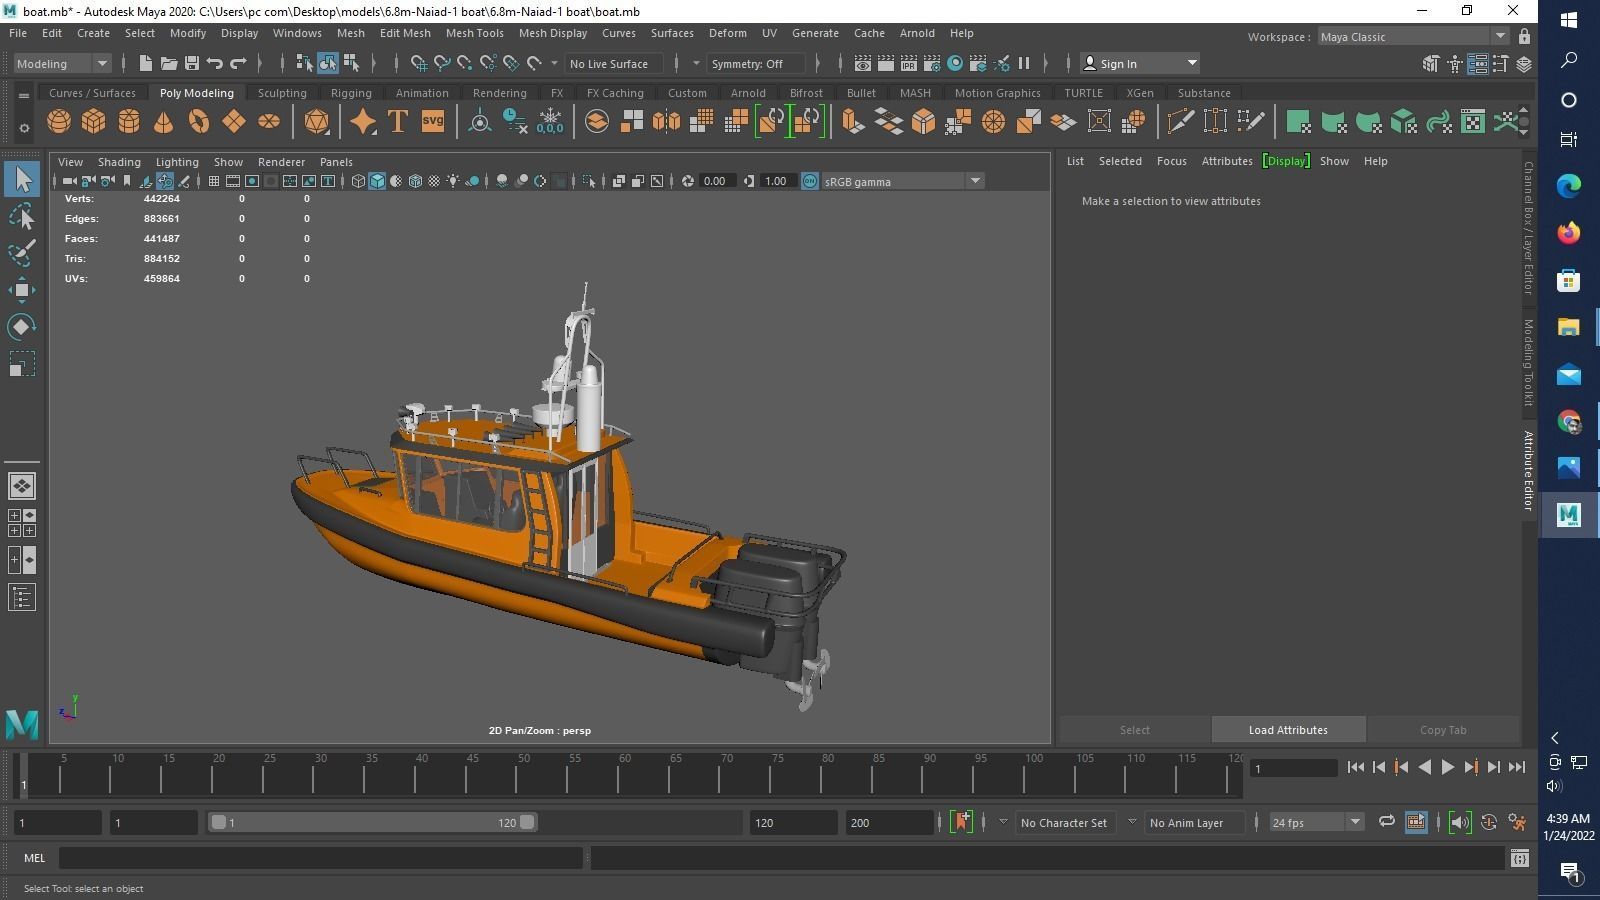This screenshot has width=1600, height=900.
Task: Click the Redo arrow icon
Action: pos(238,63)
